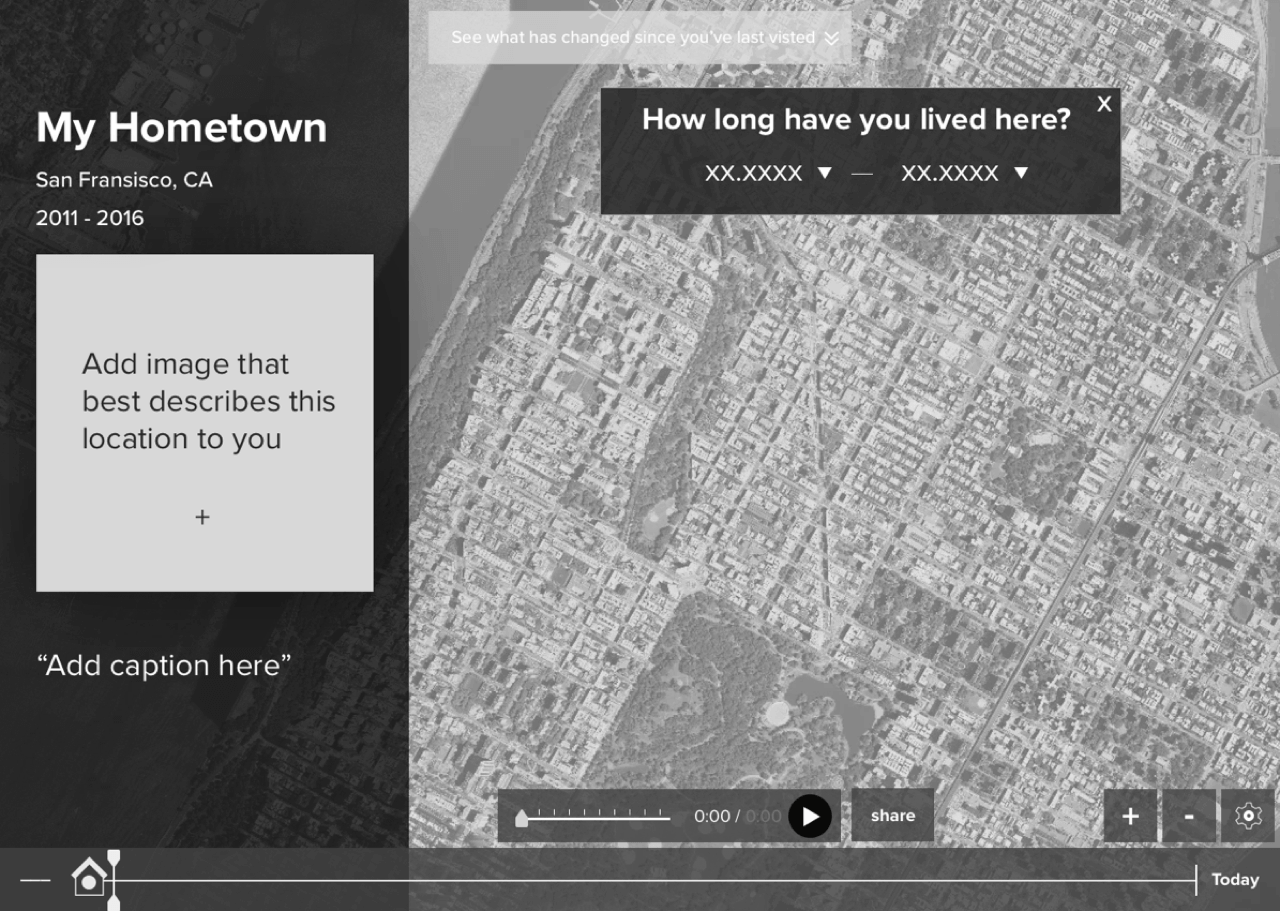This screenshot has height=911, width=1280.
Task: Select the 'My Hometown' title
Action: 181,128
